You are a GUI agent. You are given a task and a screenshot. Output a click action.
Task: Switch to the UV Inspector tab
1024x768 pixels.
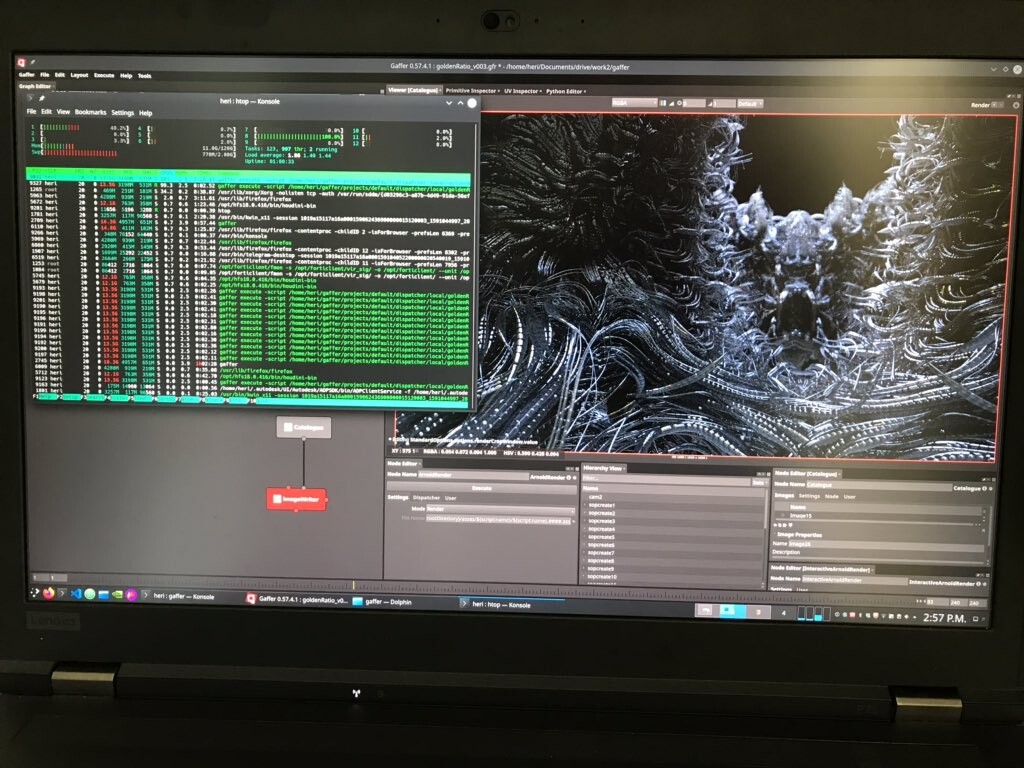(522, 91)
